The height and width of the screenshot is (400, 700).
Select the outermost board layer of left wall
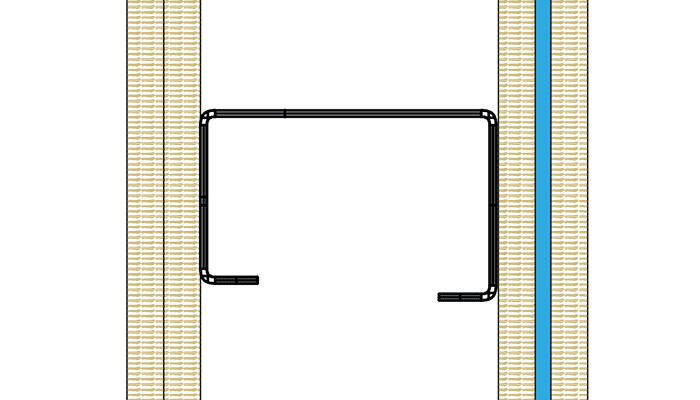pyautogui.click(x=145, y=200)
